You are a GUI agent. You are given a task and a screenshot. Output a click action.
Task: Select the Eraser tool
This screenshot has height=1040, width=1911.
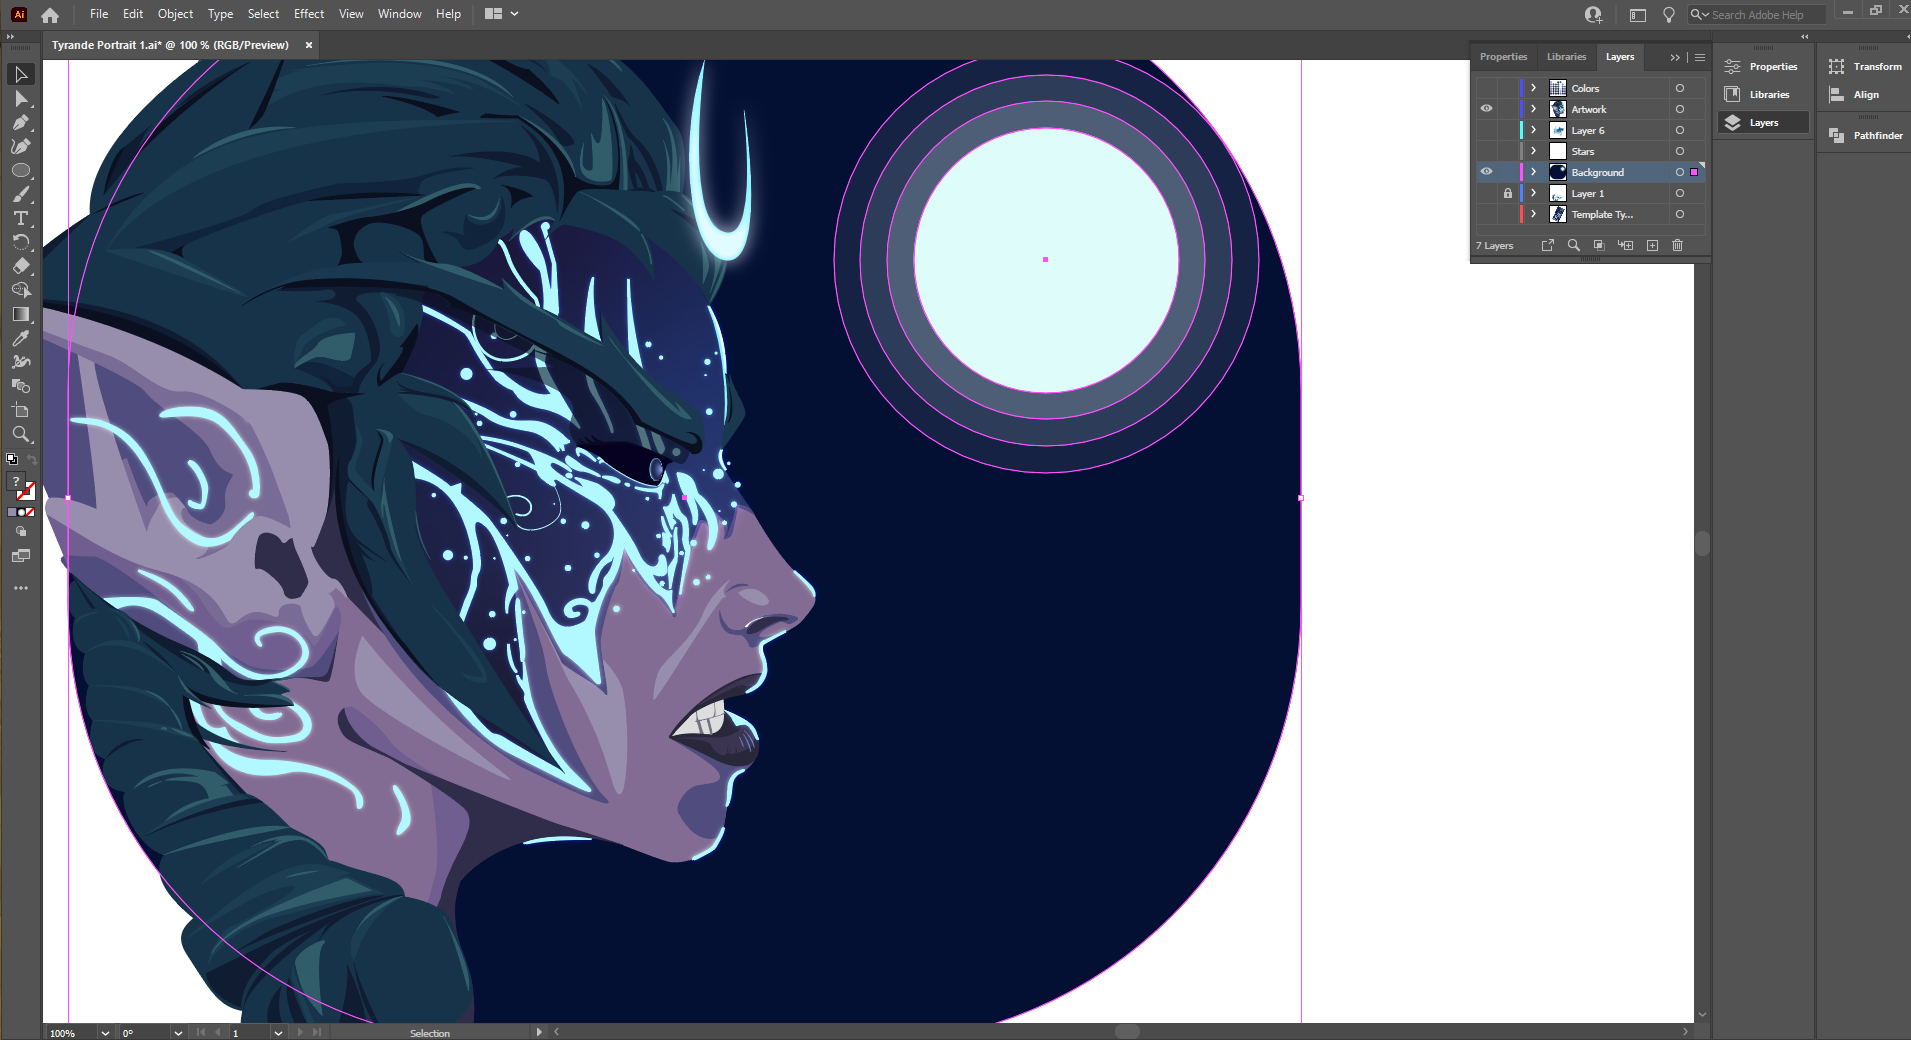(20, 266)
